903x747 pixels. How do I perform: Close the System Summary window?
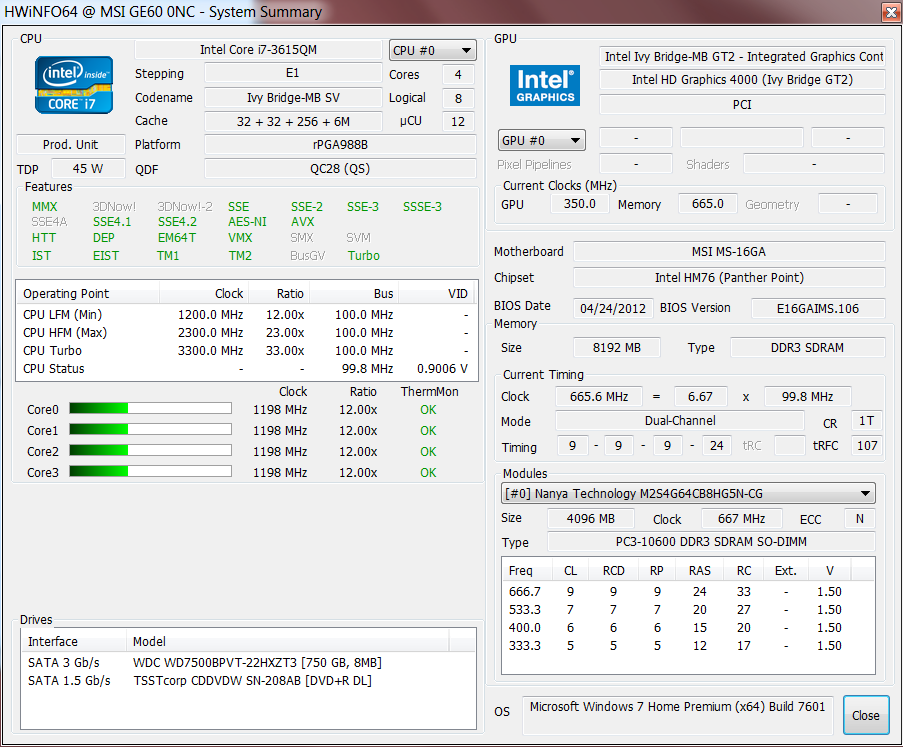tap(891, 12)
